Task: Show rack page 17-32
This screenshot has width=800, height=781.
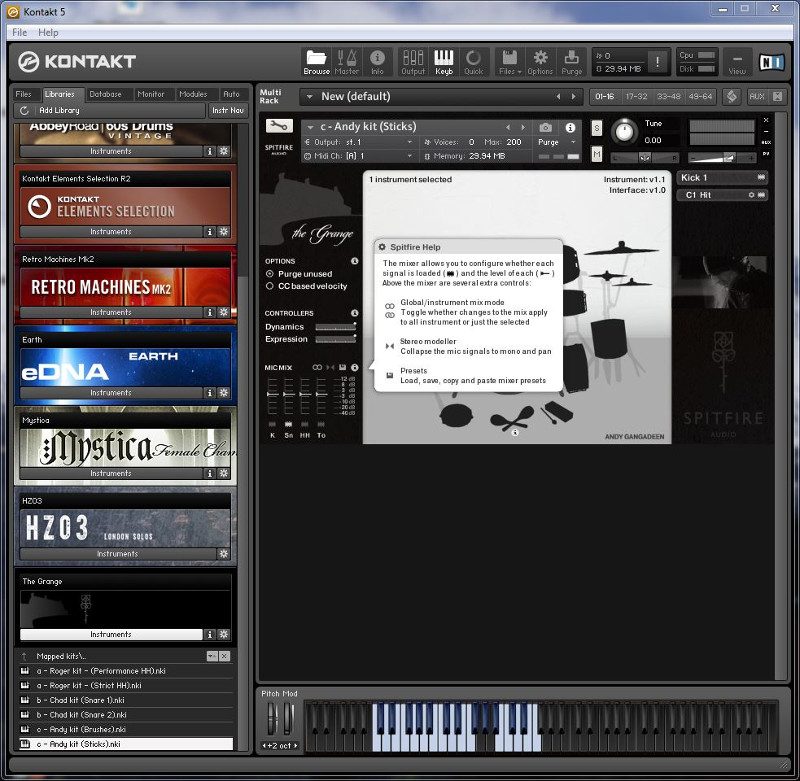Action: [636, 96]
